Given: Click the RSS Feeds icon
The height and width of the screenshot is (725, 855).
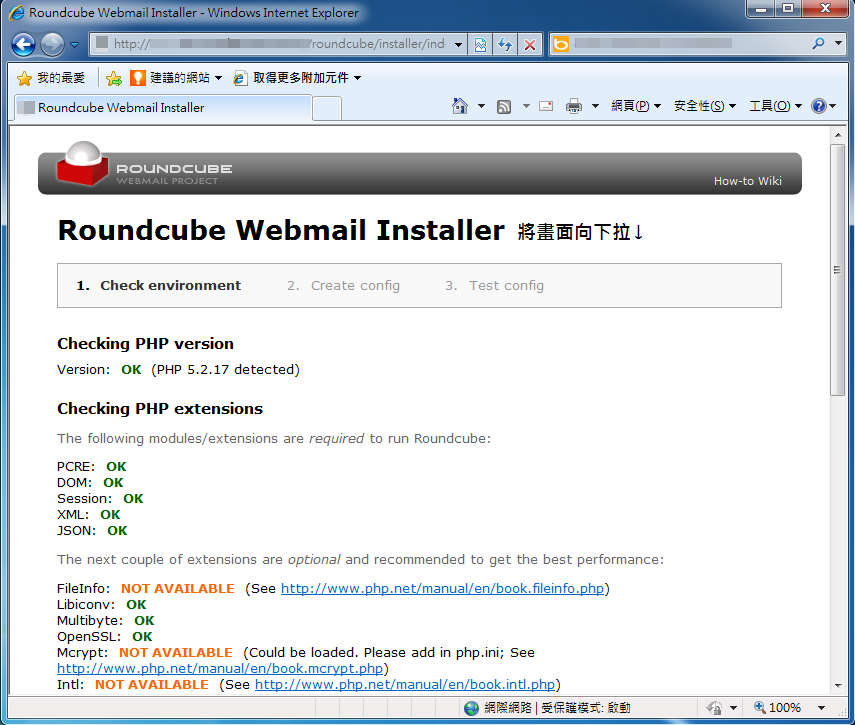Looking at the screenshot, I should point(504,106).
